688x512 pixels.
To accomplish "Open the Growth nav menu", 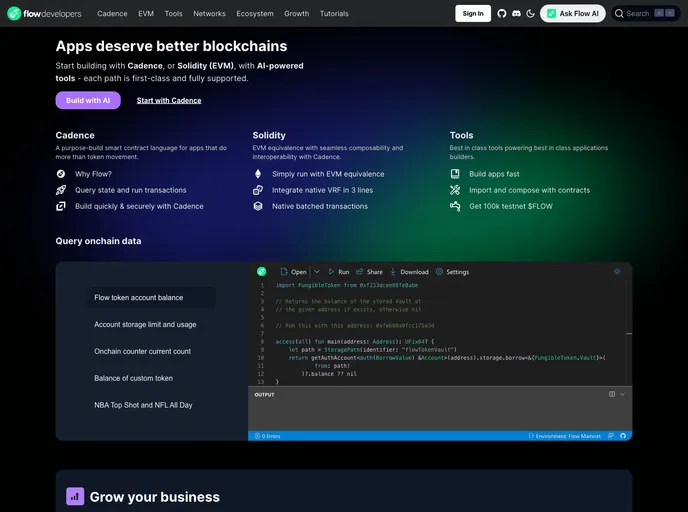I will (x=297, y=14).
